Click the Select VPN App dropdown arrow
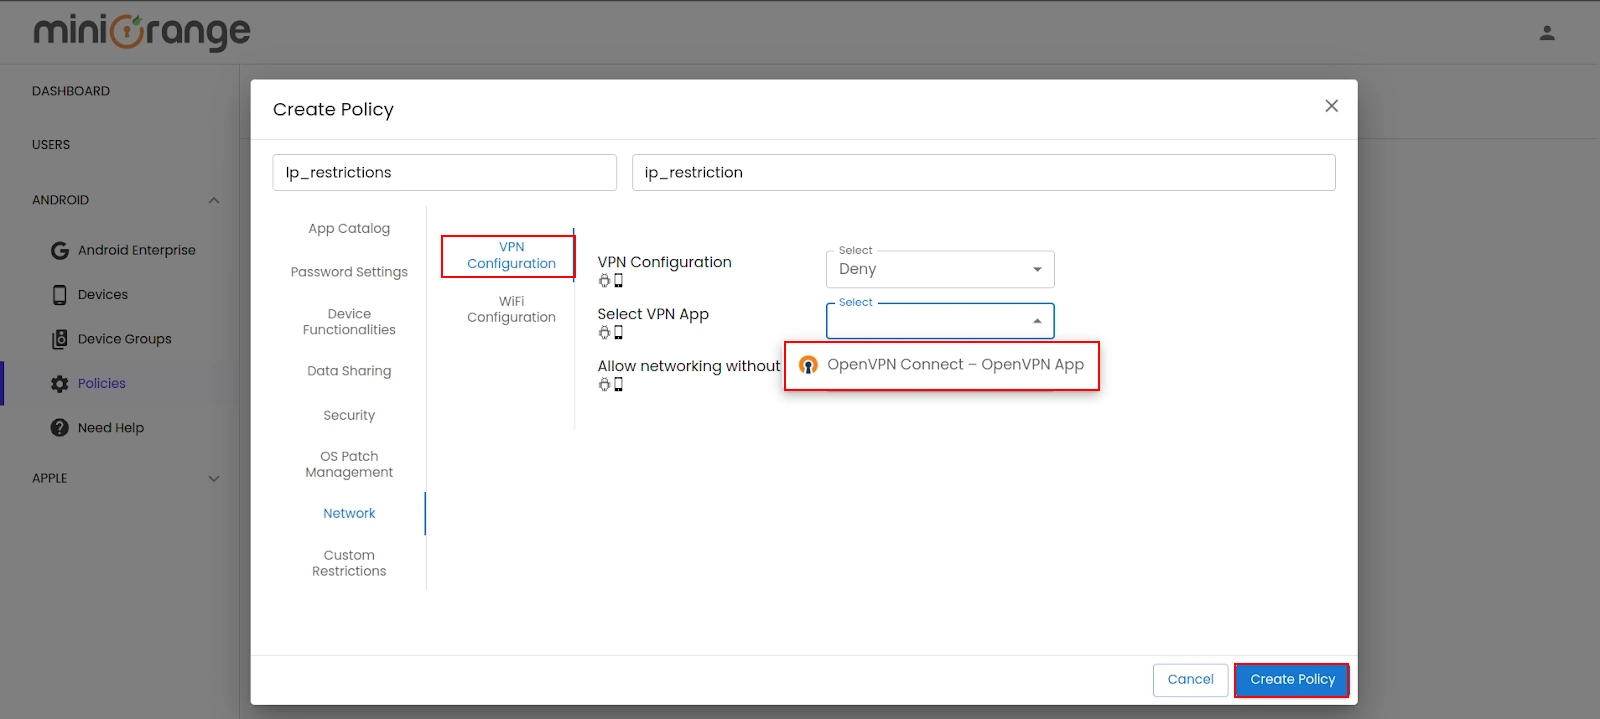 pos(1037,321)
